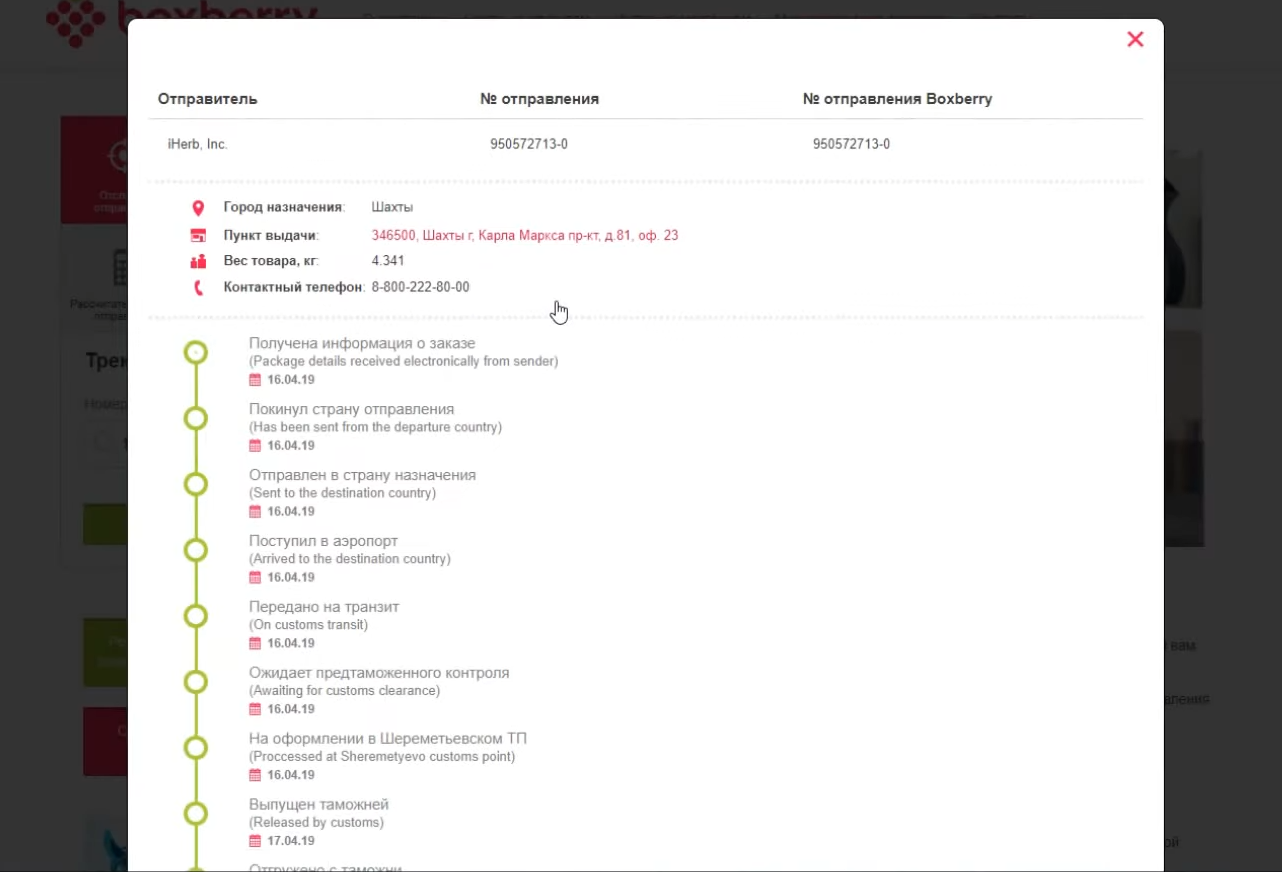Click timeline circle for Ожидает предтаможенного контроля

tap(196, 682)
